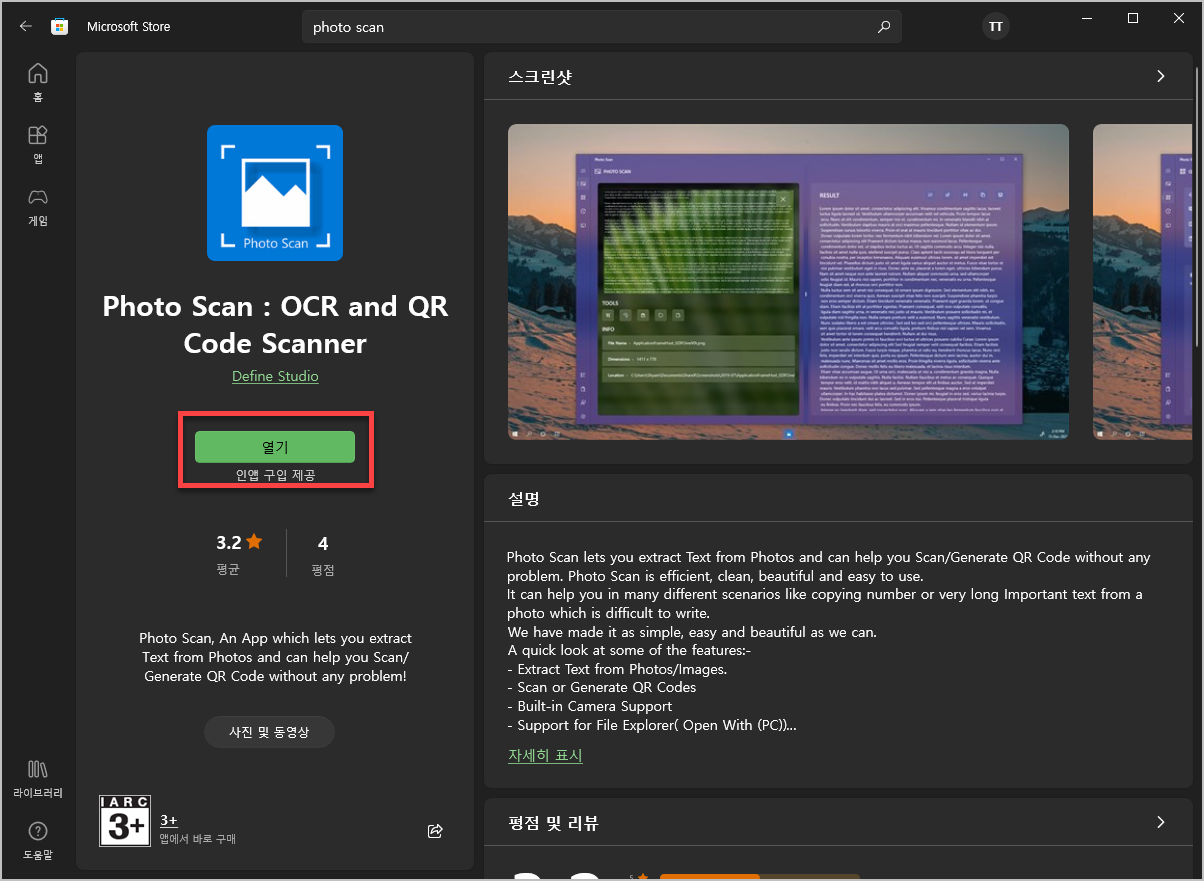
Task: Go to 홈 in the sidebar
Action: [x=38, y=83]
